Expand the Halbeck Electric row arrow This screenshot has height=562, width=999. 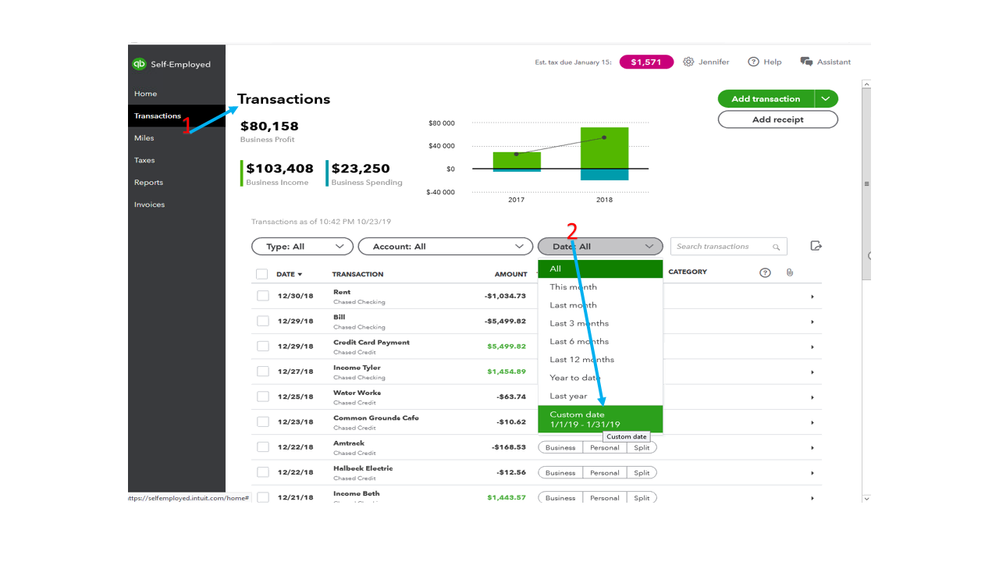coord(812,473)
